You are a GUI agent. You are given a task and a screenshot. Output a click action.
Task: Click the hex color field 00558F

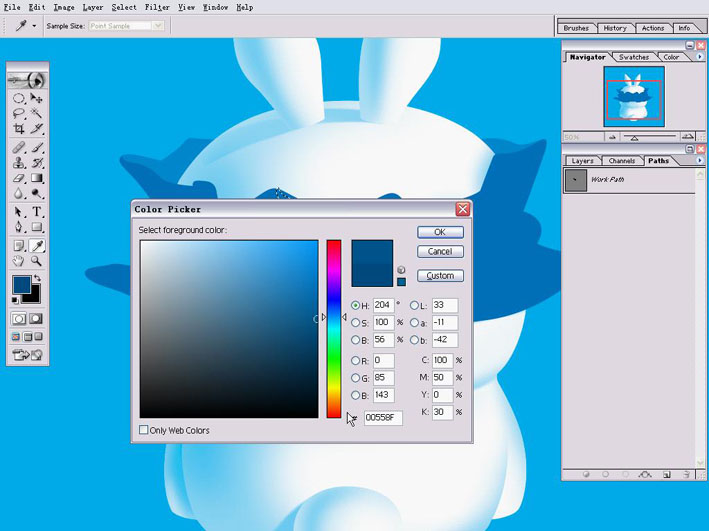pyautogui.click(x=383, y=417)
